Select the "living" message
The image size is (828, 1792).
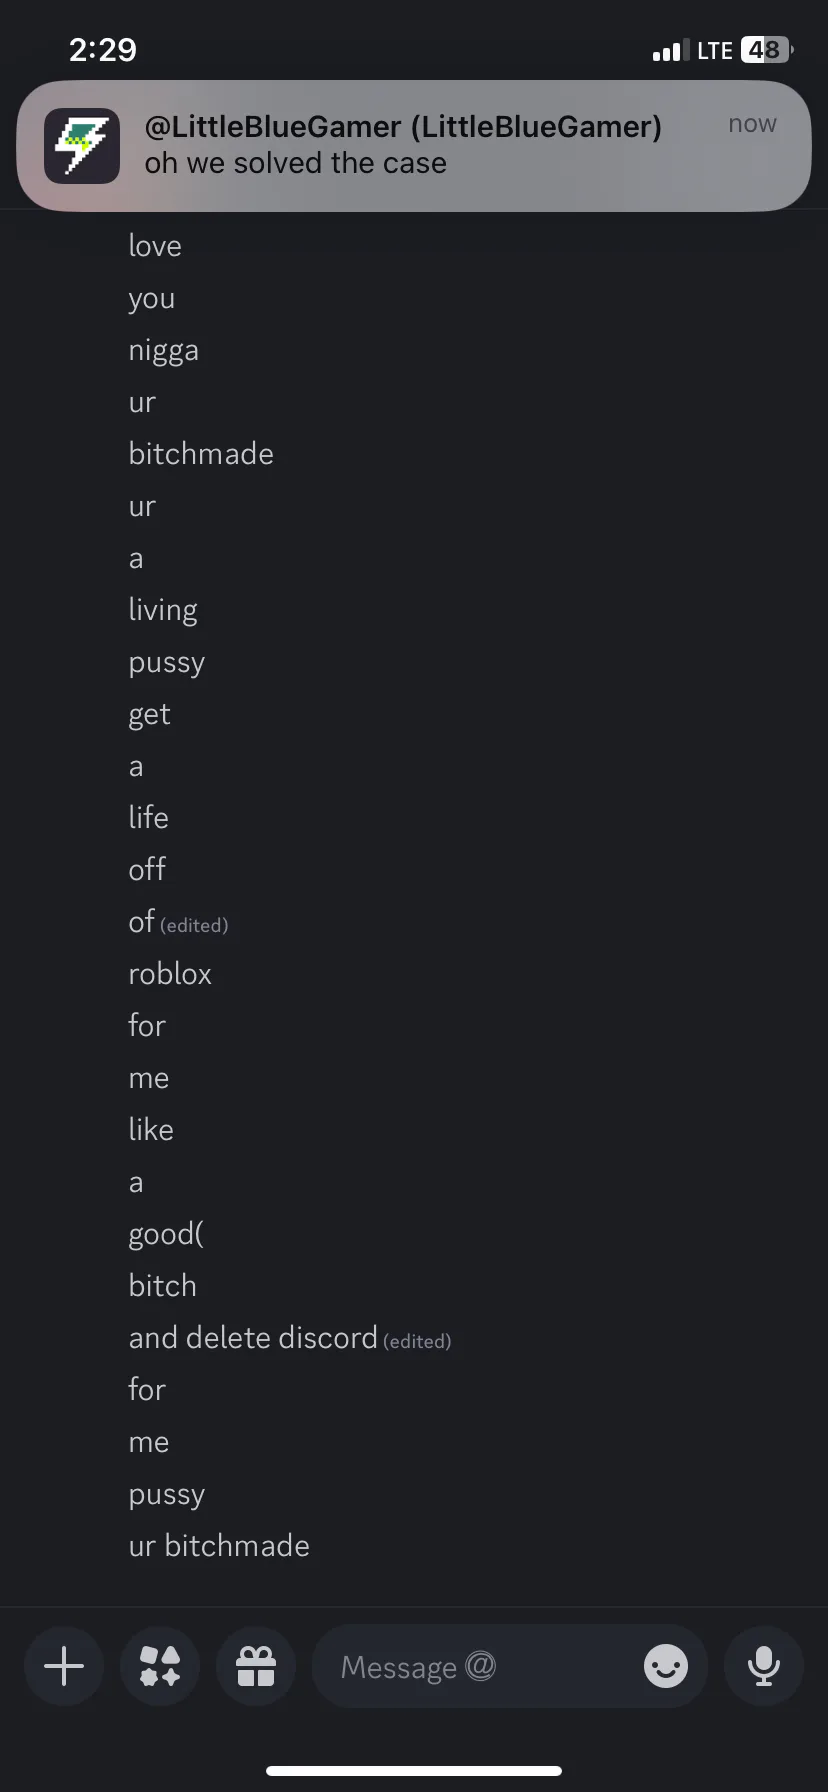pos(163,610)
